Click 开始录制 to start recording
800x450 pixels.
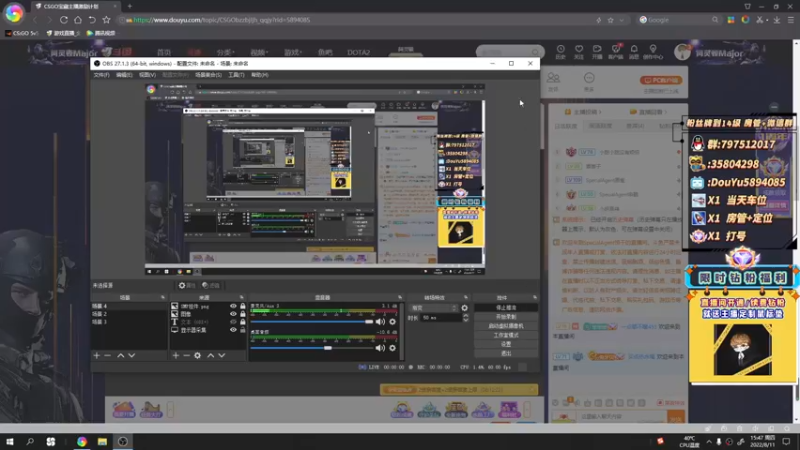coord(506,317)
